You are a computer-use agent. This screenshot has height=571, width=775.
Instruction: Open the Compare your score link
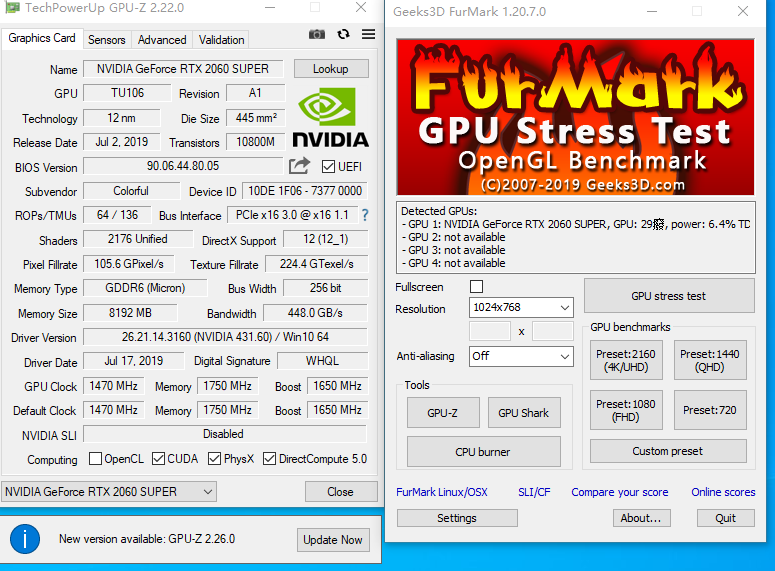coord(620,492)
